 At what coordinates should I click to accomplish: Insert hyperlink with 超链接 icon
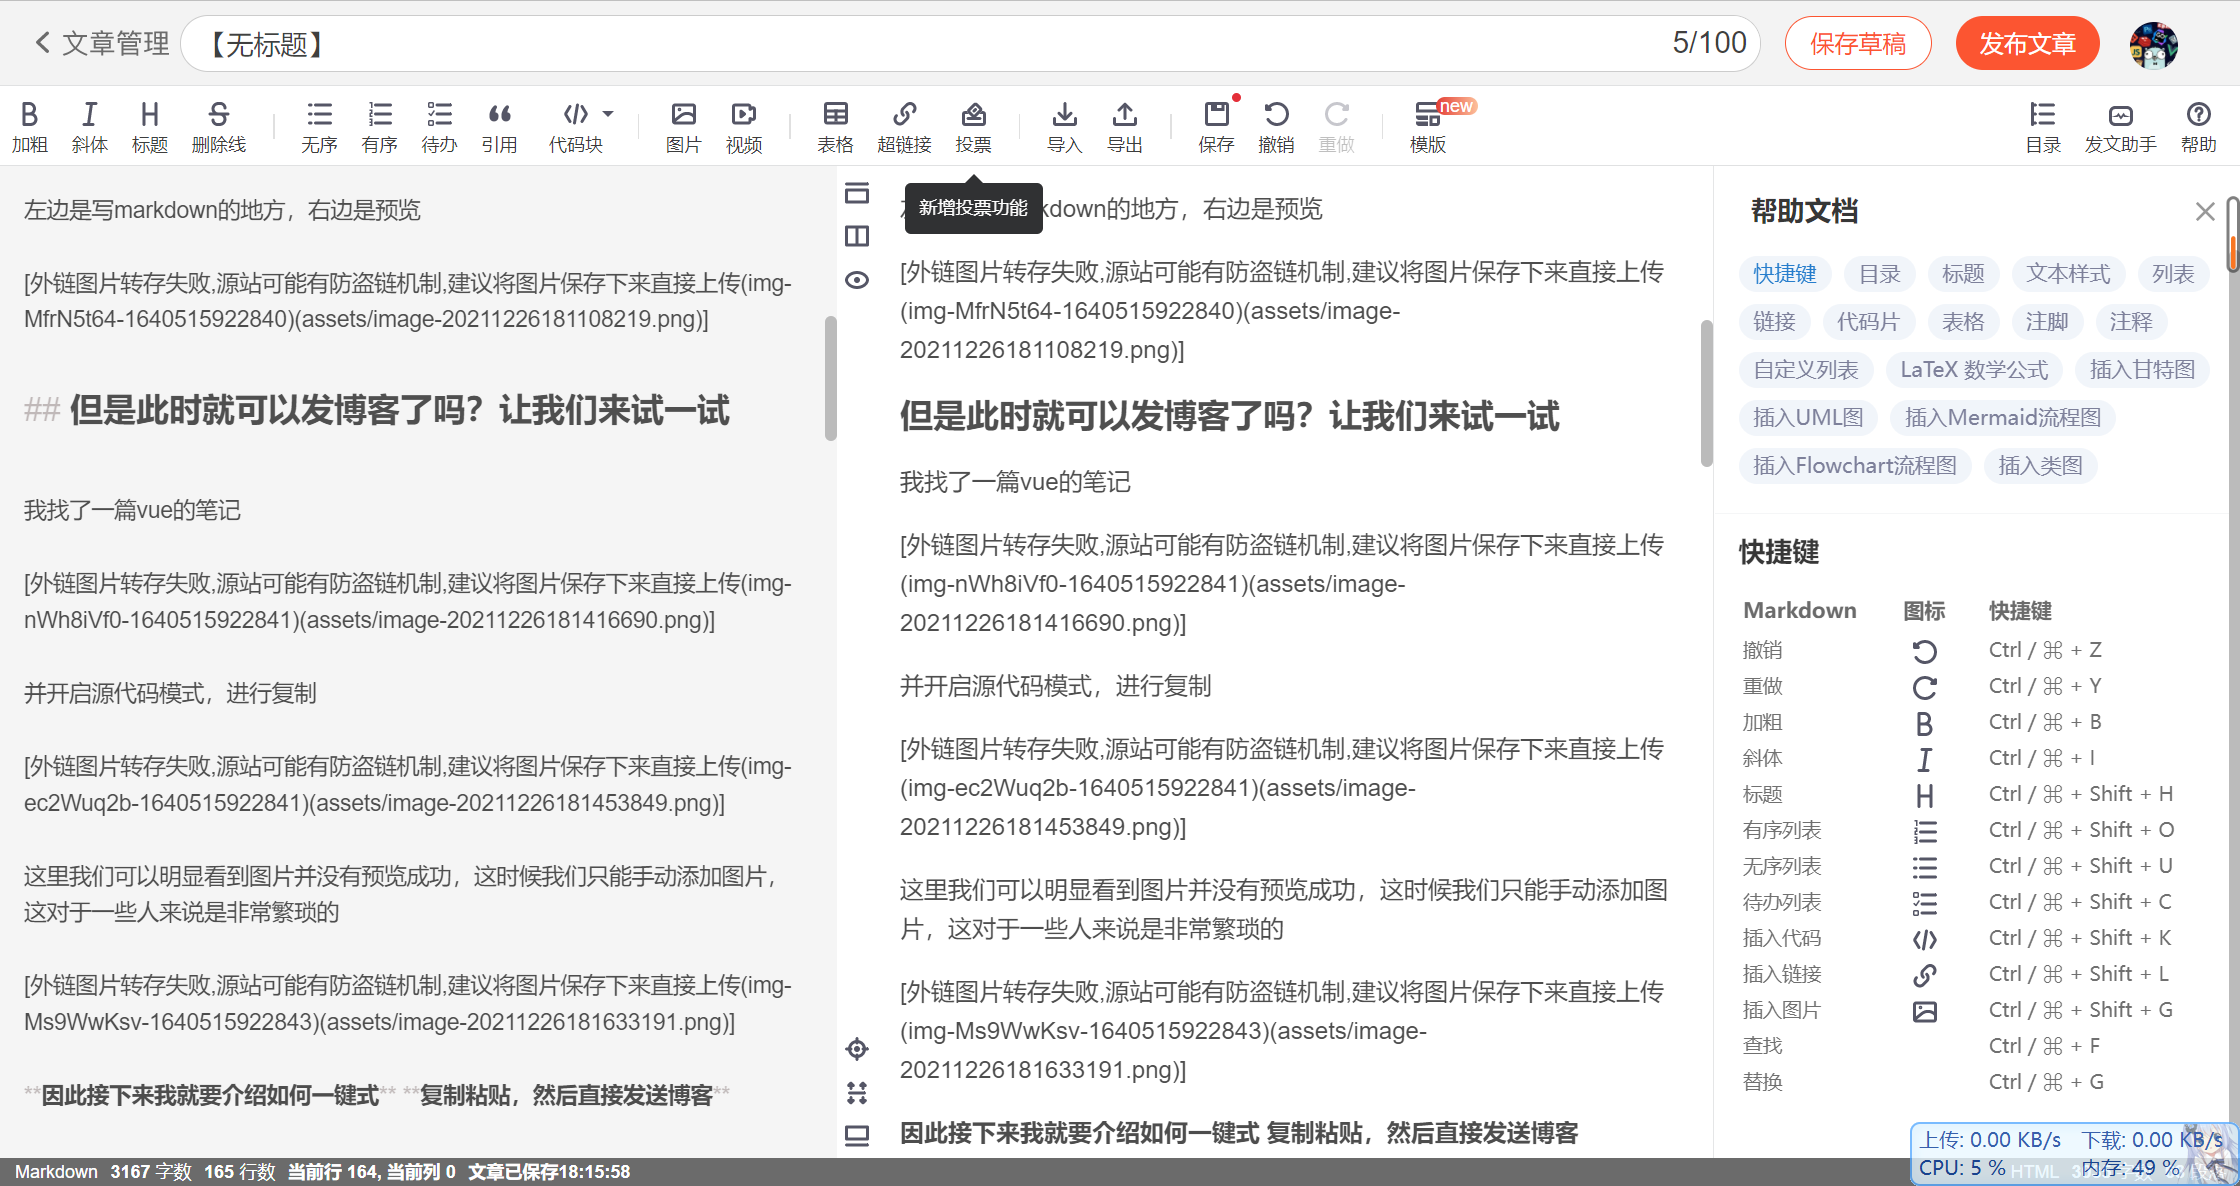click(905, 127)
